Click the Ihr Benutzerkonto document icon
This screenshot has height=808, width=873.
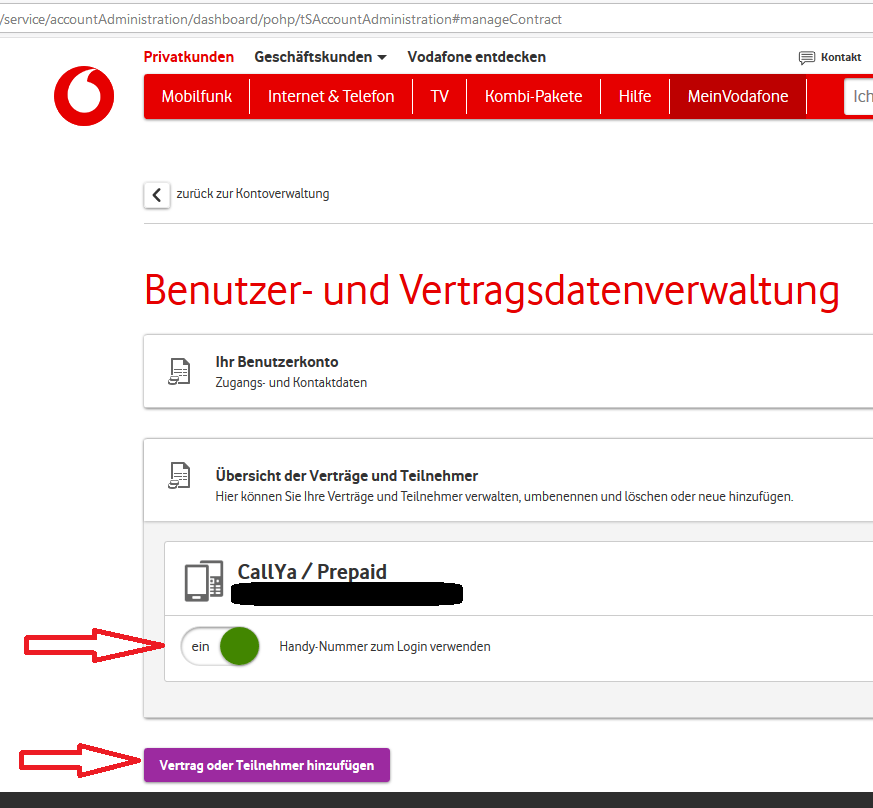click(179, 371)
